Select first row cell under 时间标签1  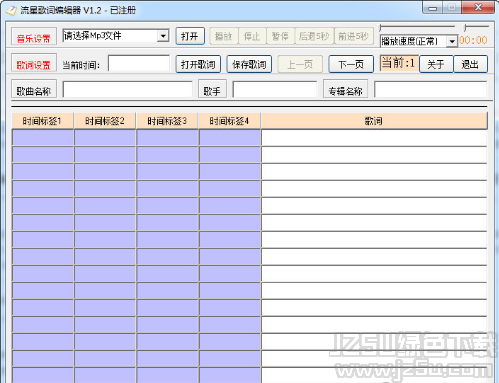[43, 138]
